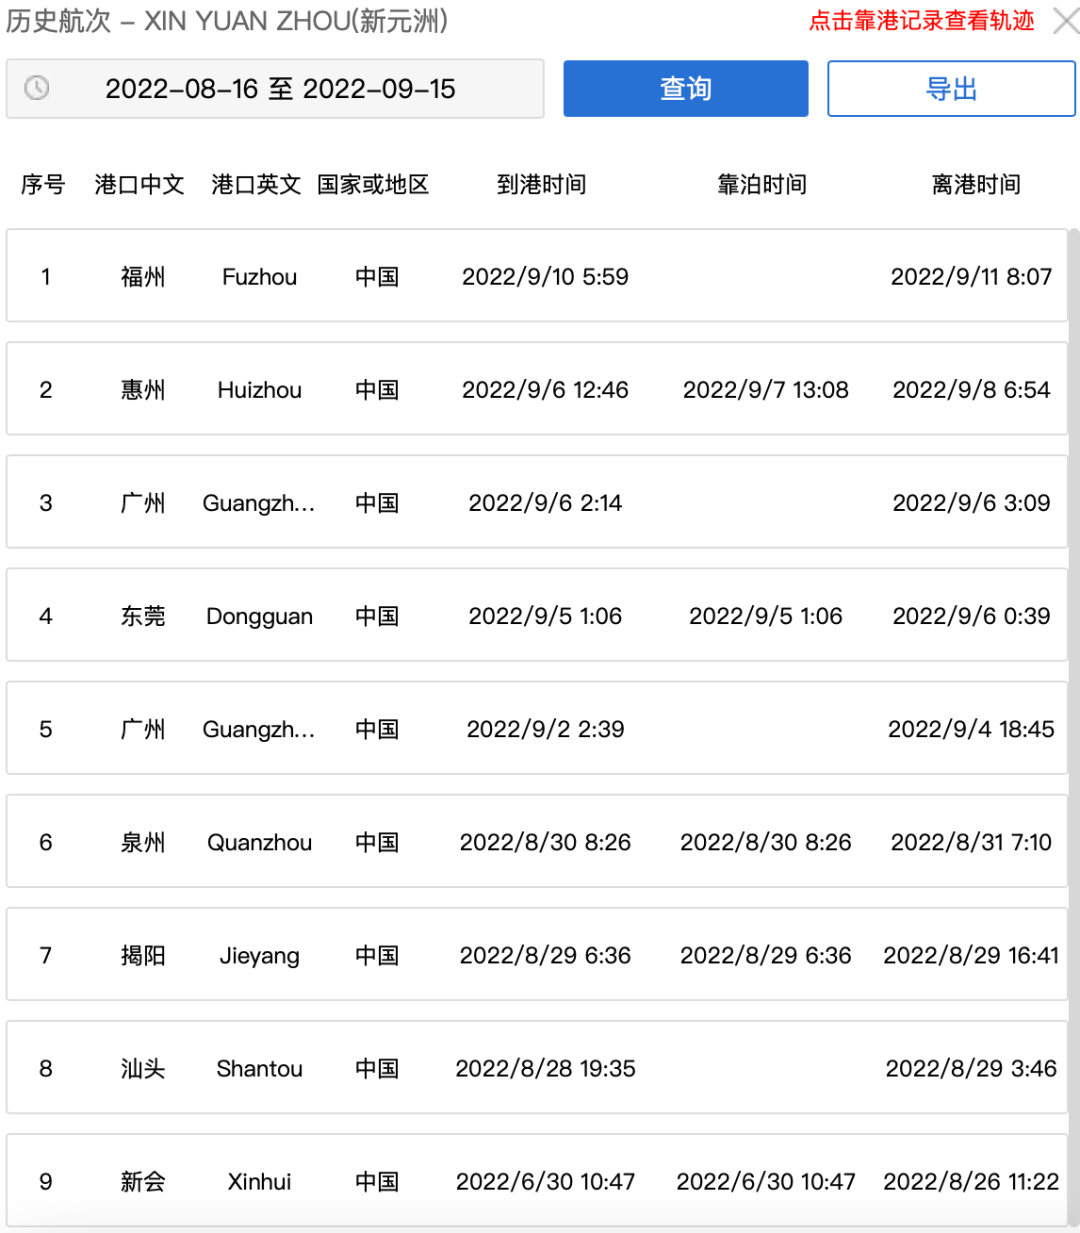Open the 福州 port record row
Screen dimensions: 1080x1233
[537, 276]
